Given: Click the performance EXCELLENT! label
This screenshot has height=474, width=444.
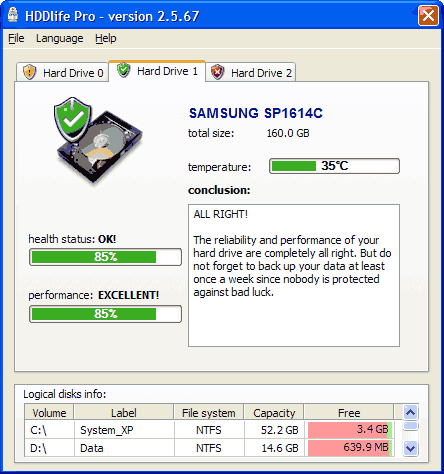Looking at the screenshot, I should pos(94,295).
